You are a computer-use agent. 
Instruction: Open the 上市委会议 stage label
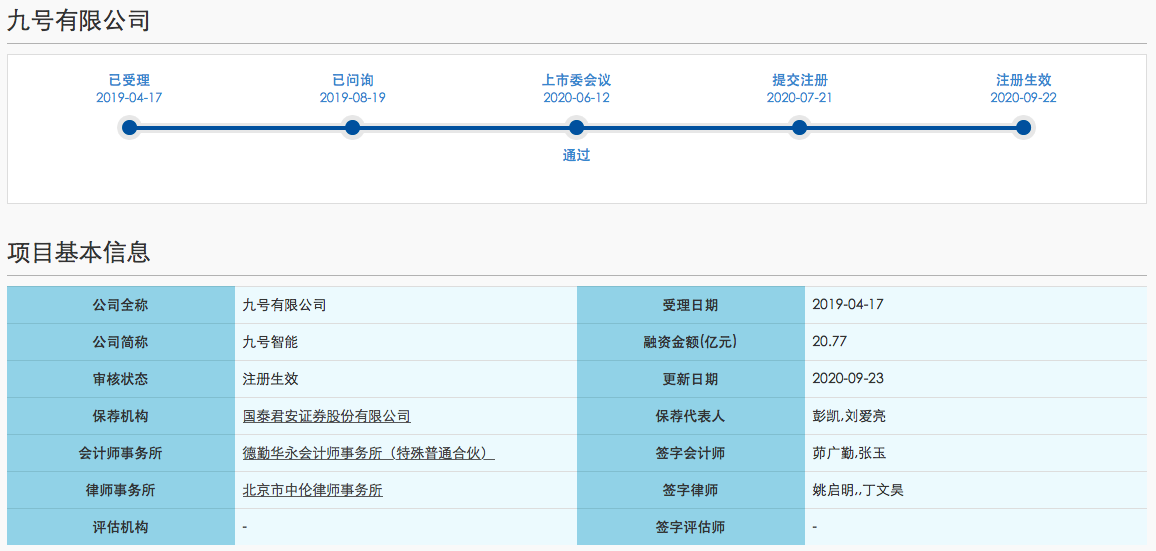pyautogui.click(x=577, y=80)
